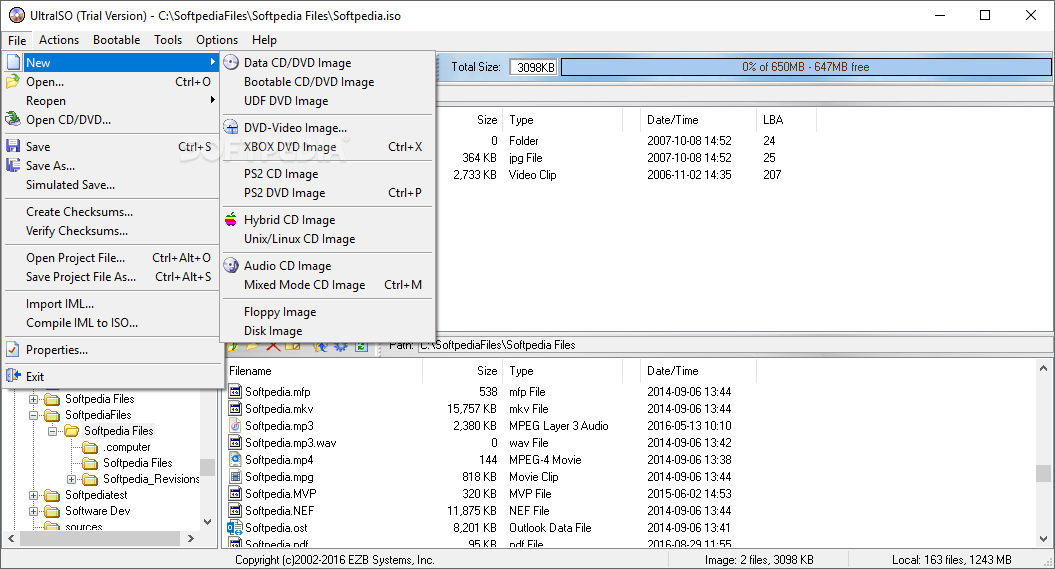
Task: Click Import IML...
Action: (x=112, y=304)
